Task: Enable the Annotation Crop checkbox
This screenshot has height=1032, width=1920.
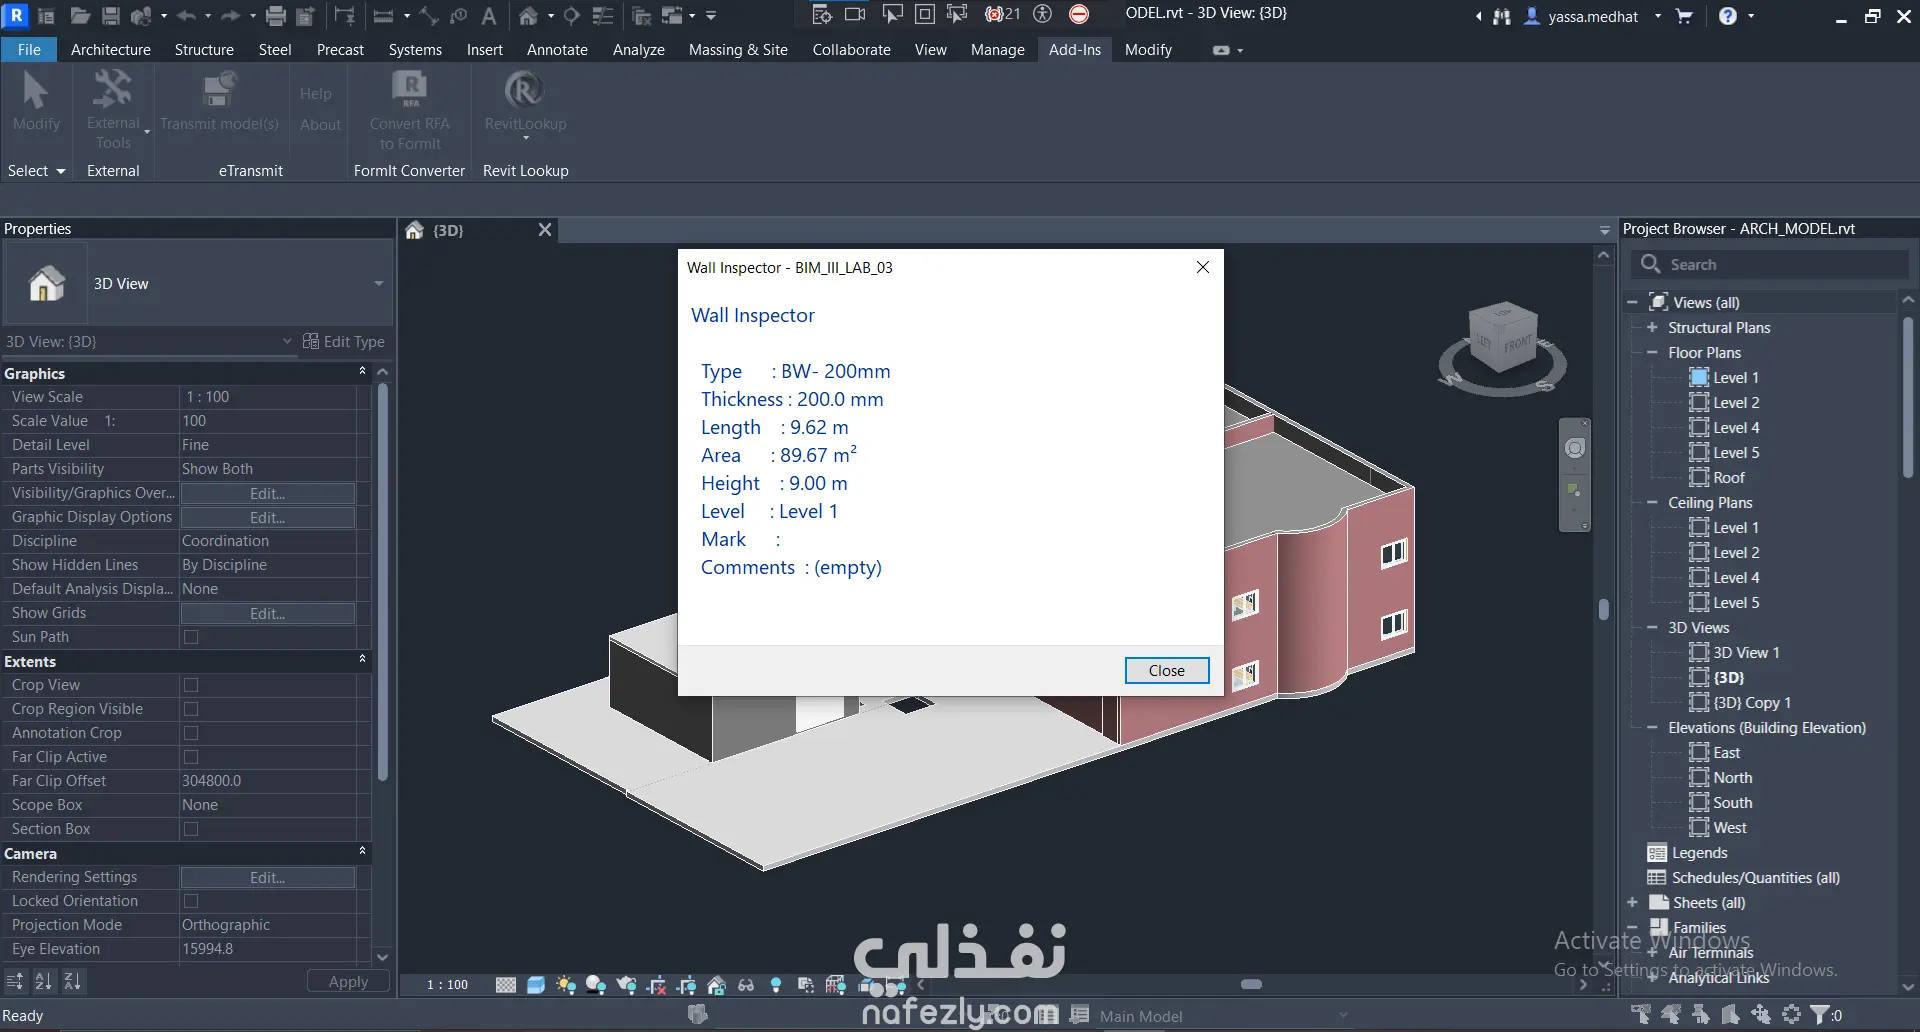Action: click(191, 733)
